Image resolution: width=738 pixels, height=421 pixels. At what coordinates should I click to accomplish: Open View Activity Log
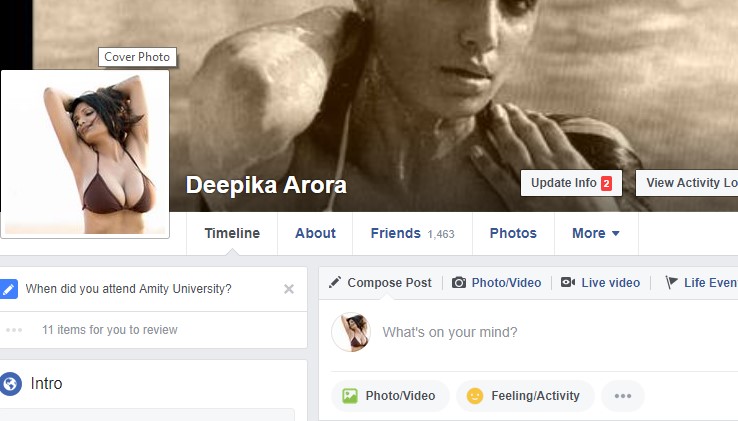pyautogui.click(x=687, y=183)
